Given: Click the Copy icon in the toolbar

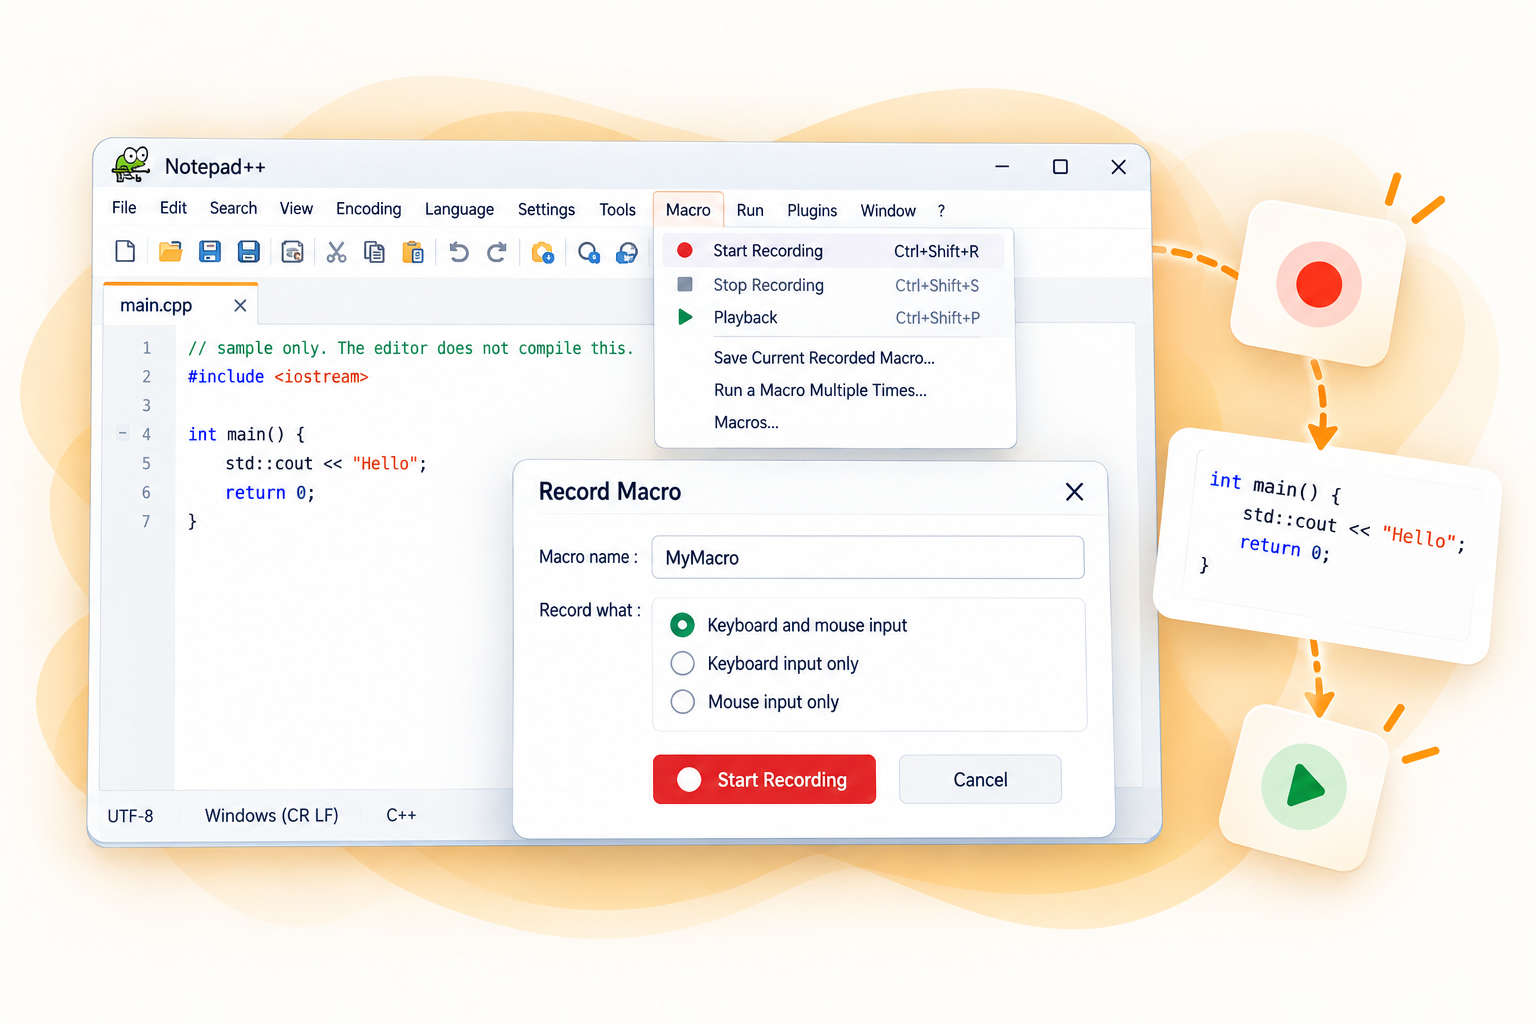Looking at the screenshot, I should [374, 251].
